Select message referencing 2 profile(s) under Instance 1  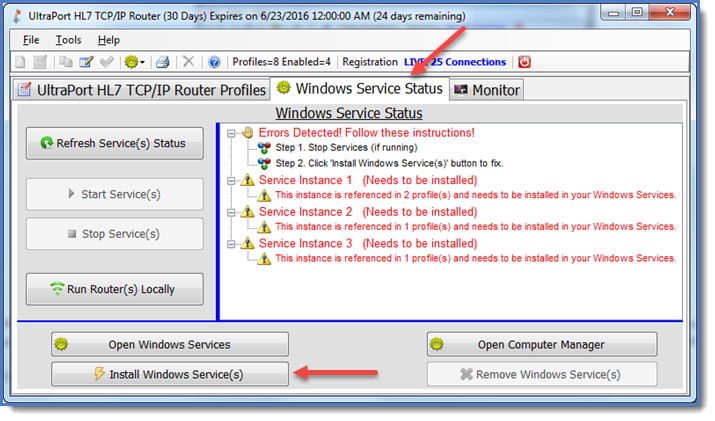pyautogui.click(x=476, y=195)
